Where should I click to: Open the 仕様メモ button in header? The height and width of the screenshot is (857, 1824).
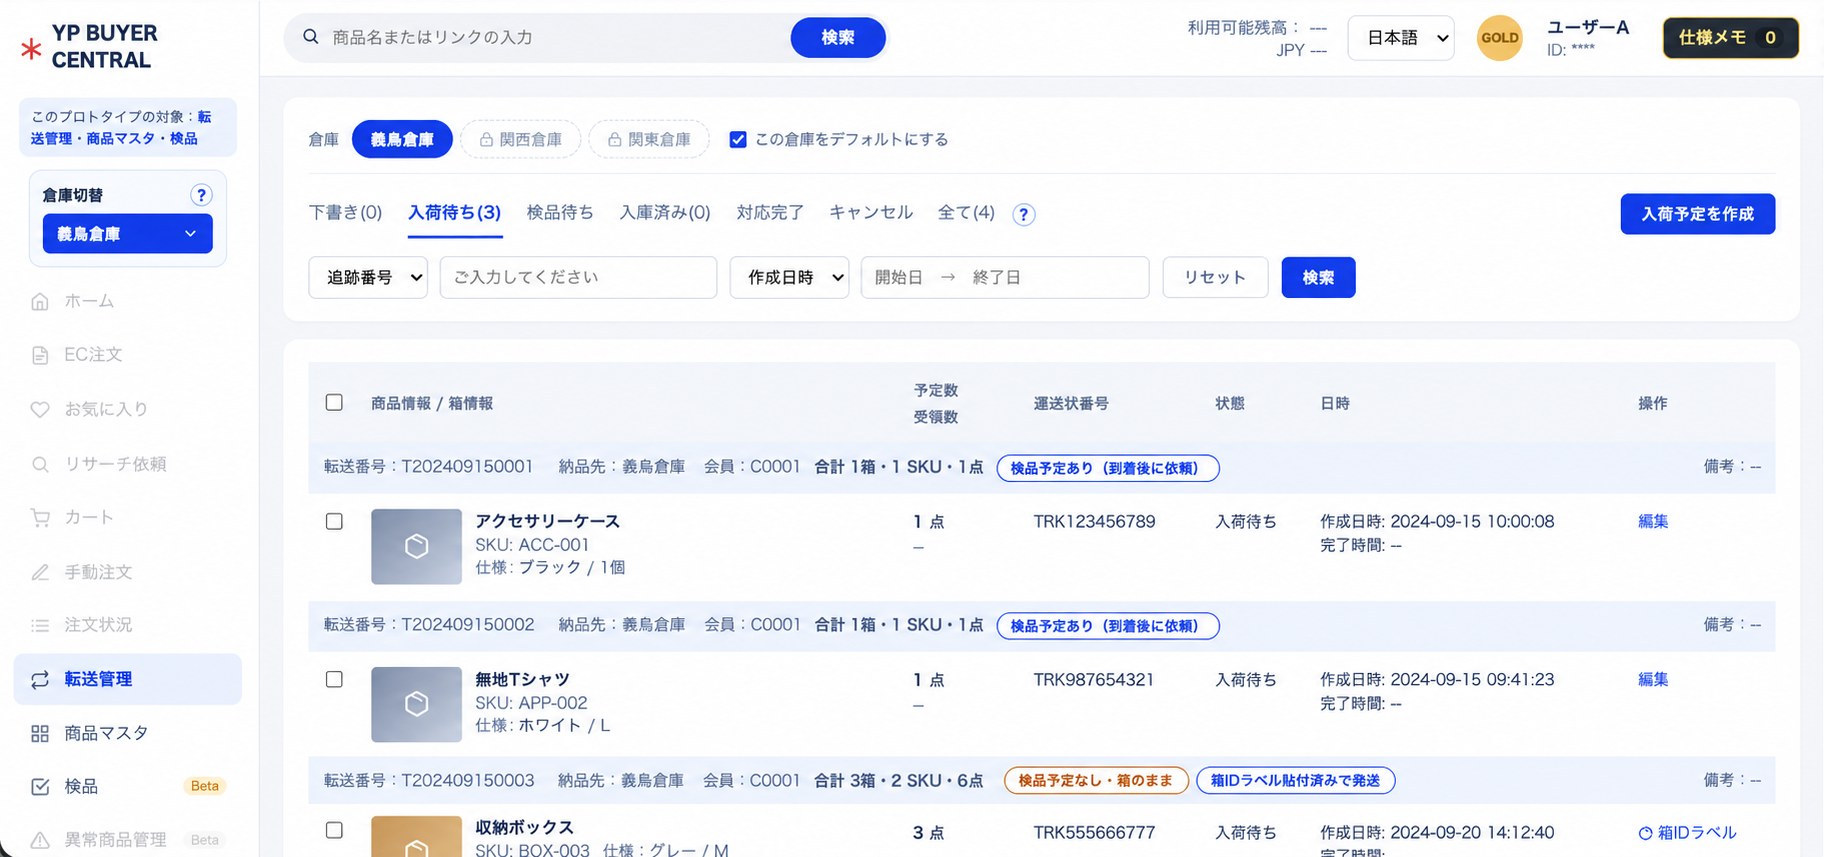tap(1731, 38)
